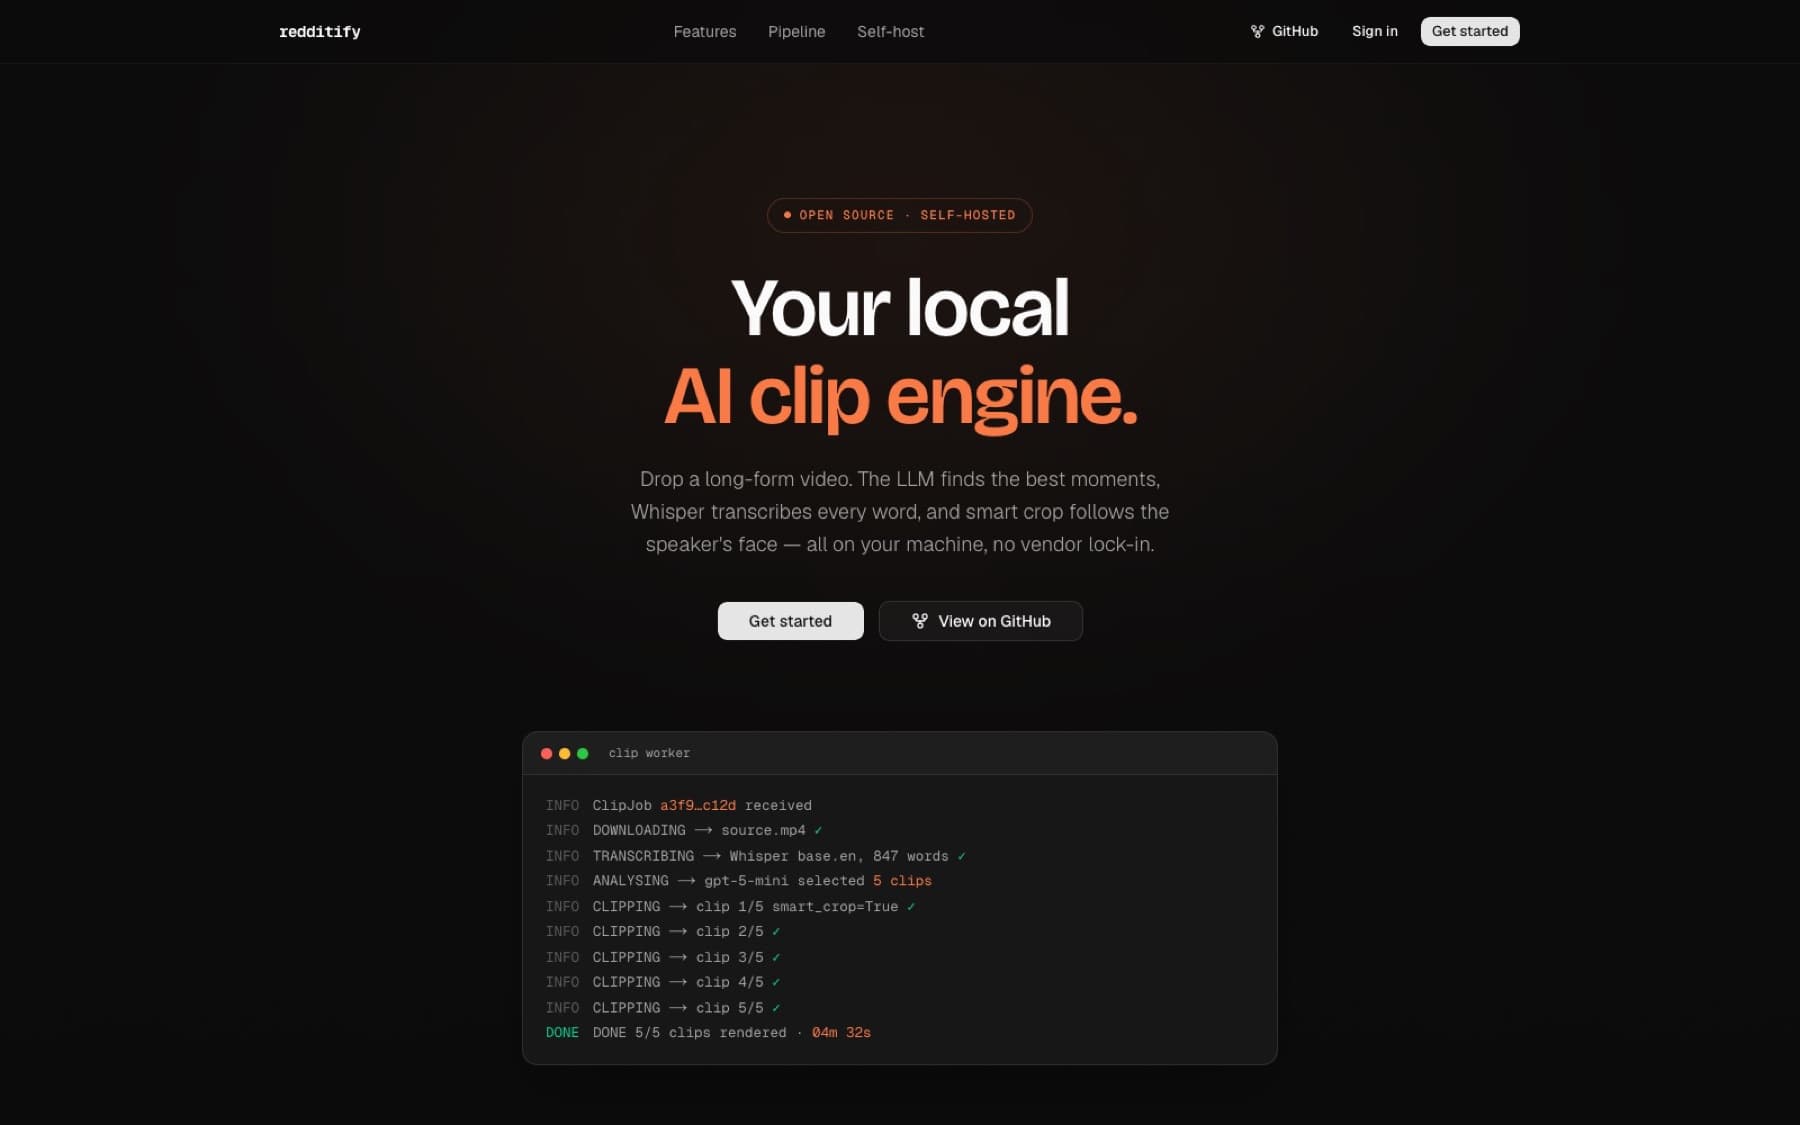1800x1125 pixels.
Task: Click the checkmark after clip 2/5
Action: click(776, 932)
